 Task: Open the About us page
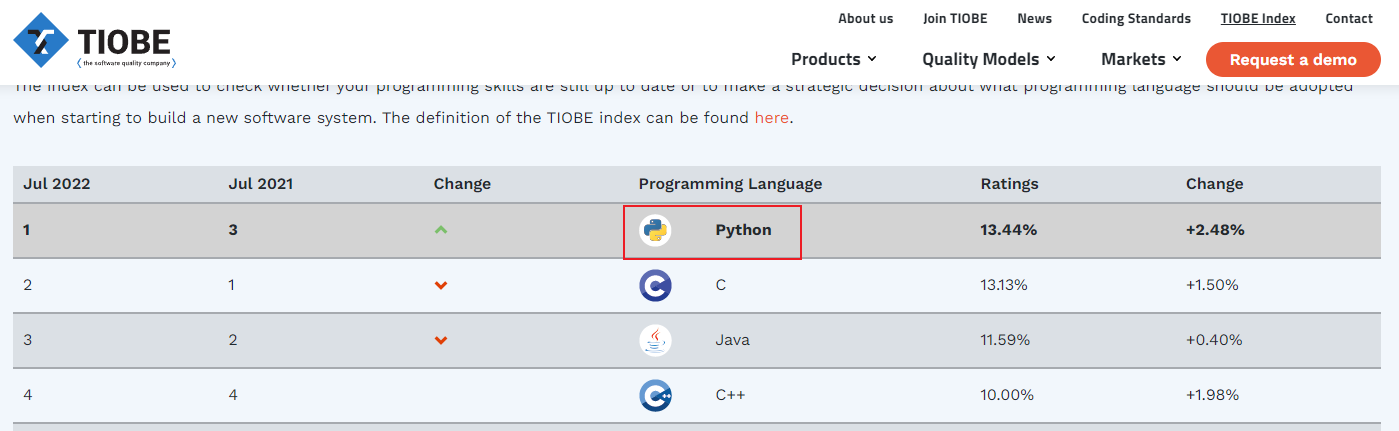(865, 18)
